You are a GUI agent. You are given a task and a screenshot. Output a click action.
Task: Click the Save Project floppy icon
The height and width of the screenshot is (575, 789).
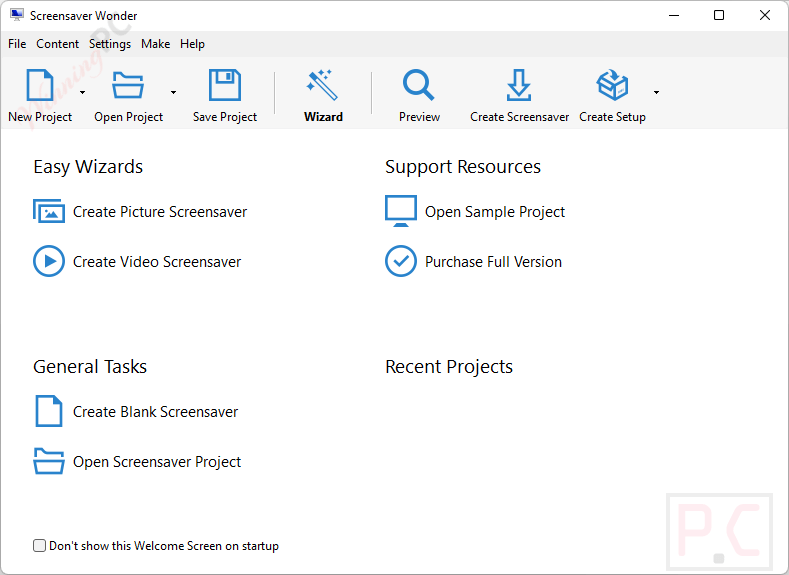pyautogui.click(x=225, y=85)
